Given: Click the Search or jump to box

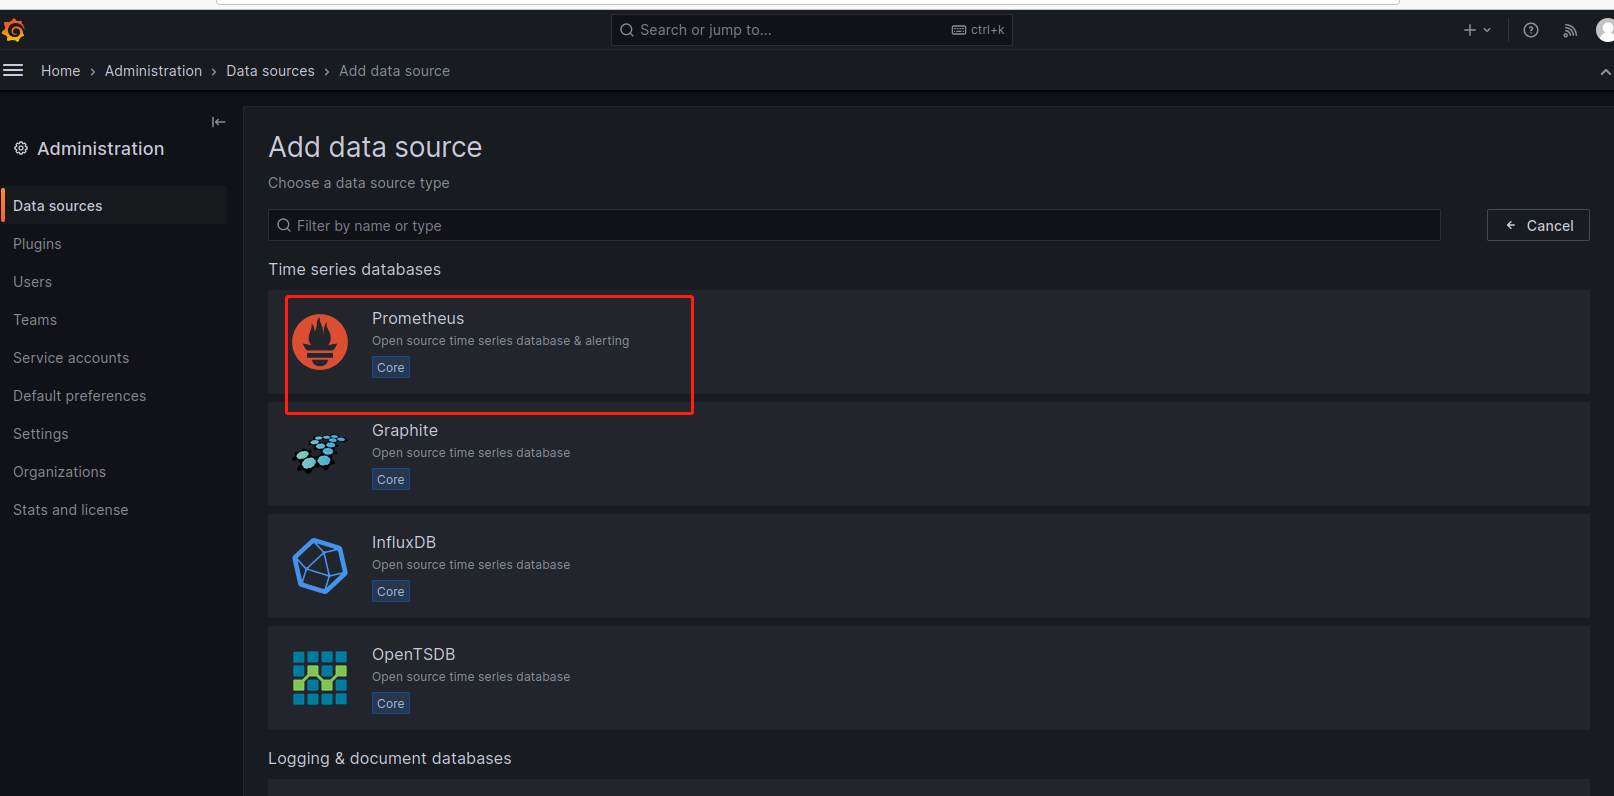Looking at the screenshot, I should (x=811, y=30).
